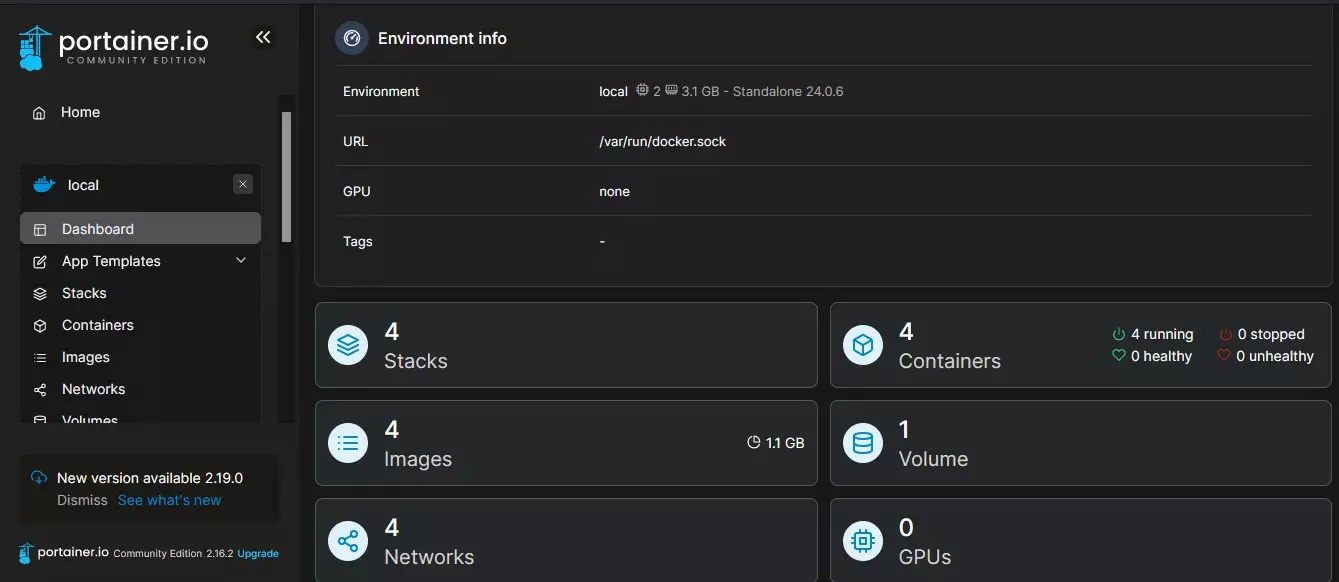
Task: Click the sidebar vertical scrollbar
Action: pyautogui.click(x=287, y=177)
